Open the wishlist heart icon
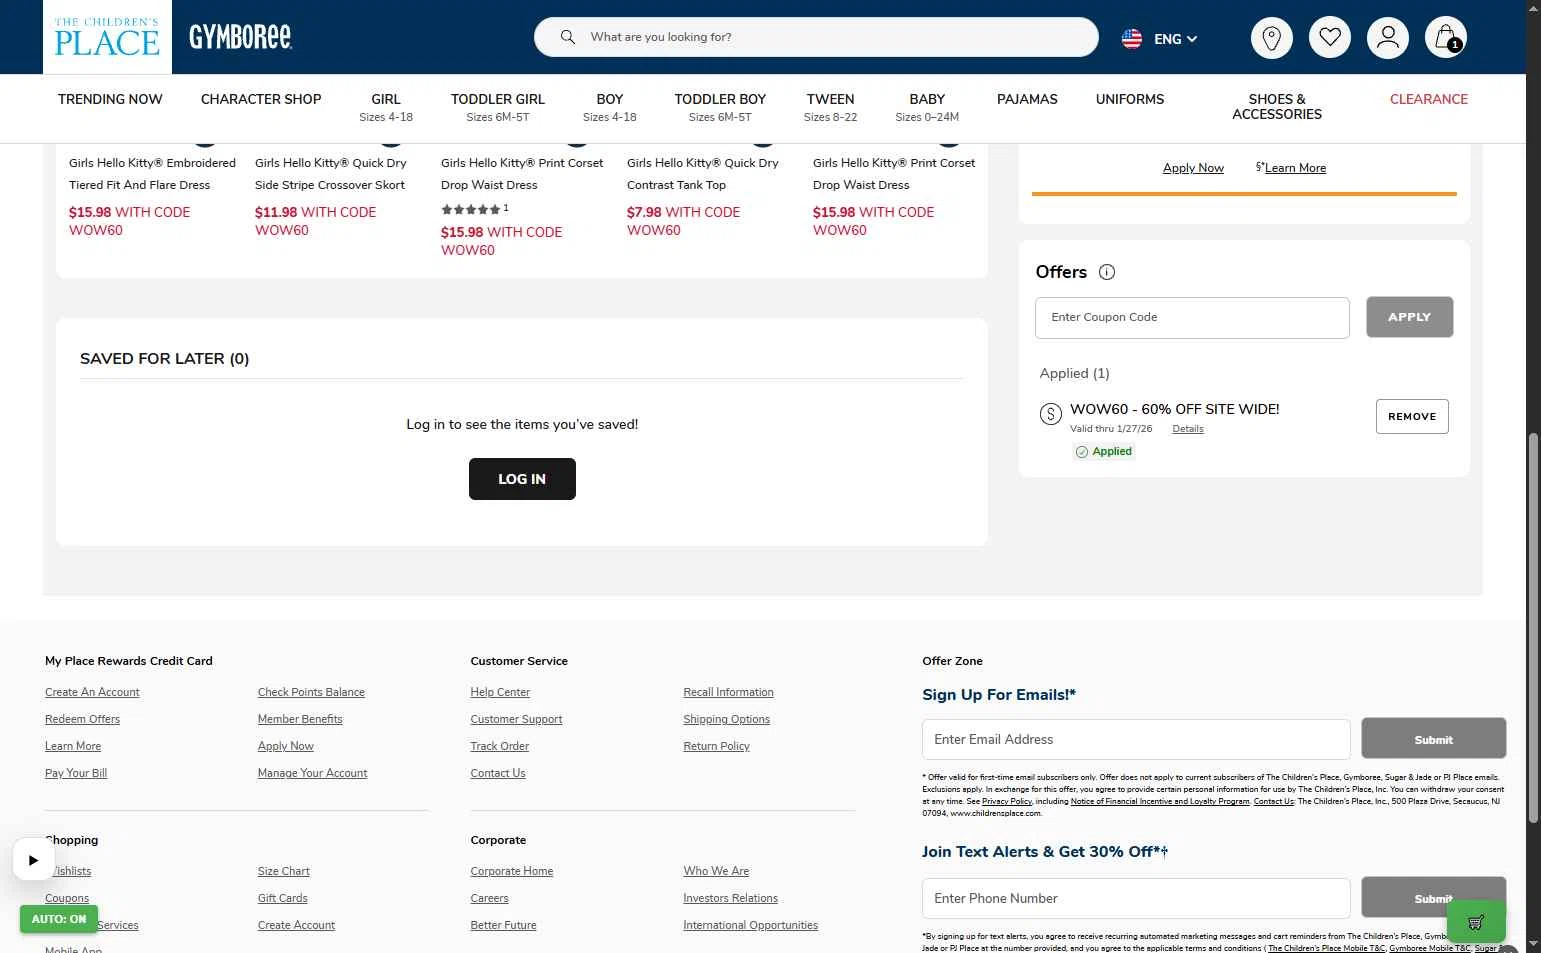 1330,38
